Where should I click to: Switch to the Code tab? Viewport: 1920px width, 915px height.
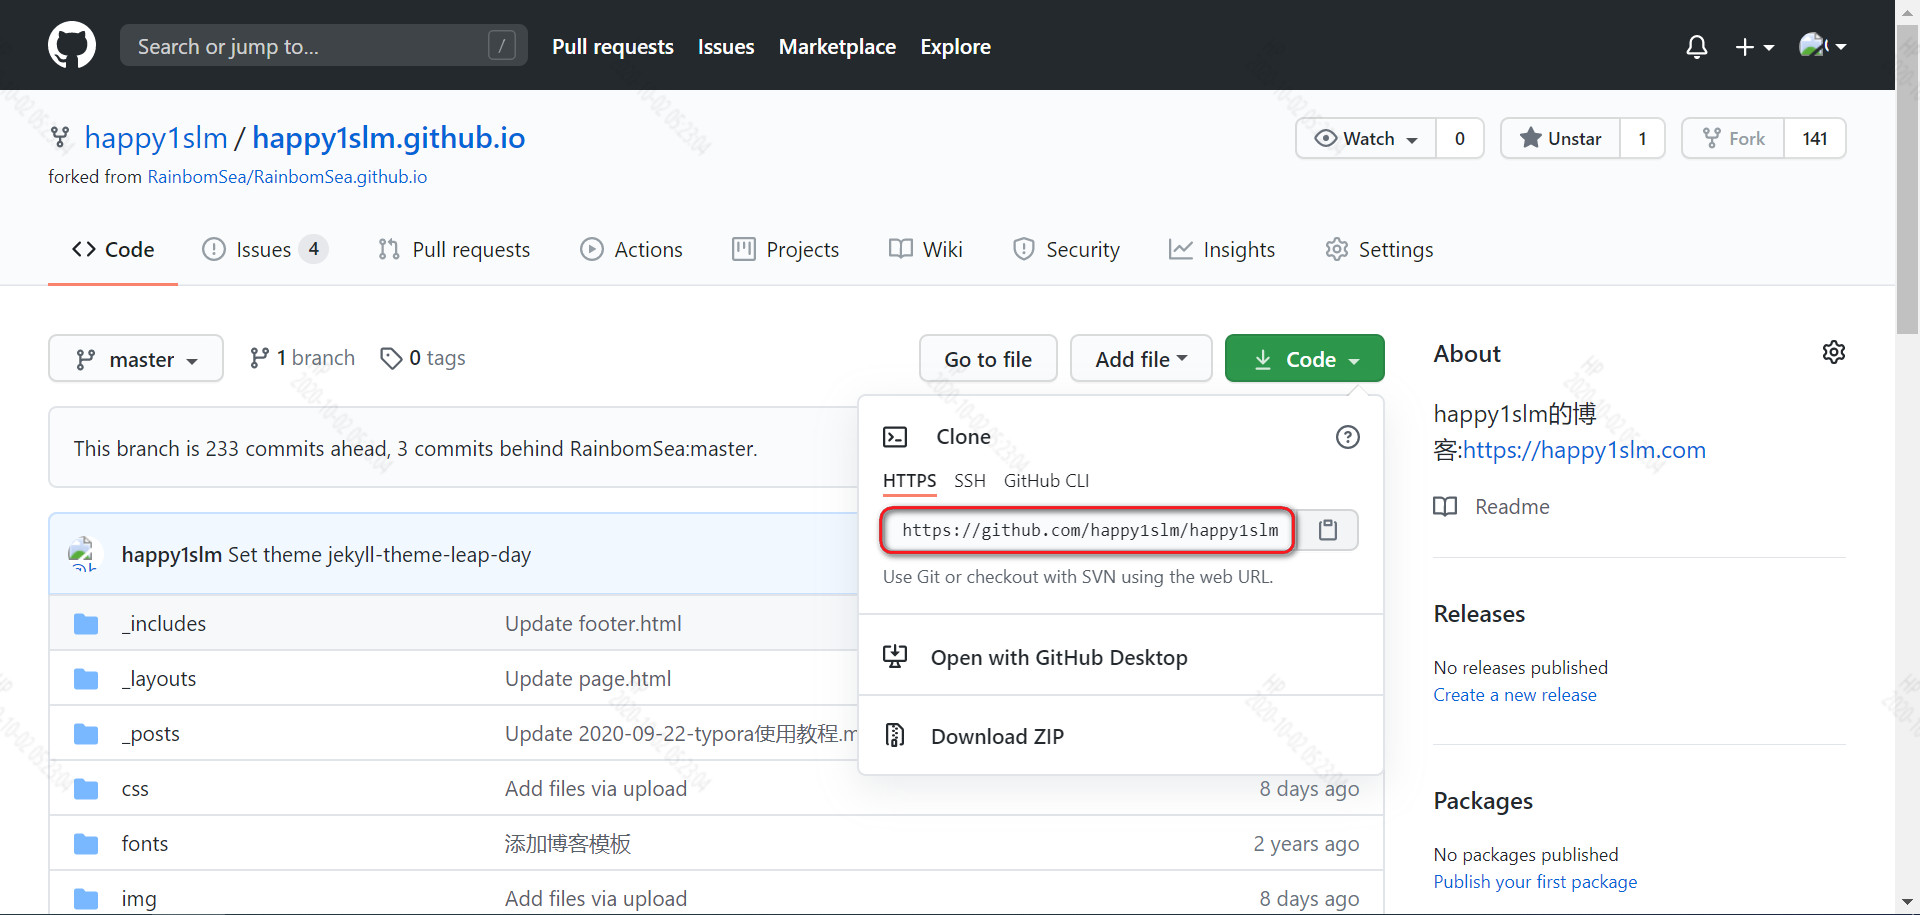pos(113,249)
